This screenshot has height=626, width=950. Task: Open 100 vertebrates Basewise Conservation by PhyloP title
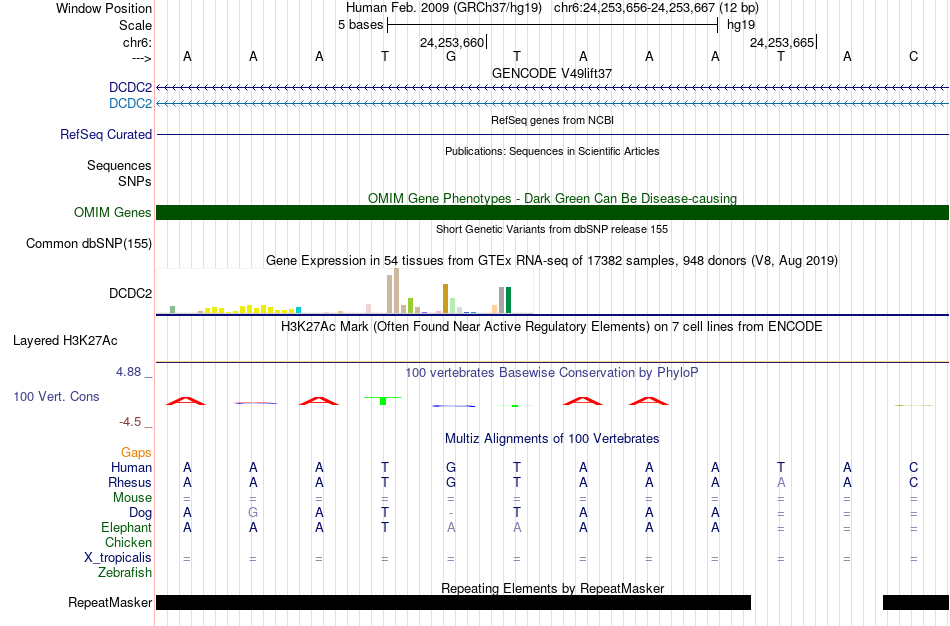pos(552,373)
